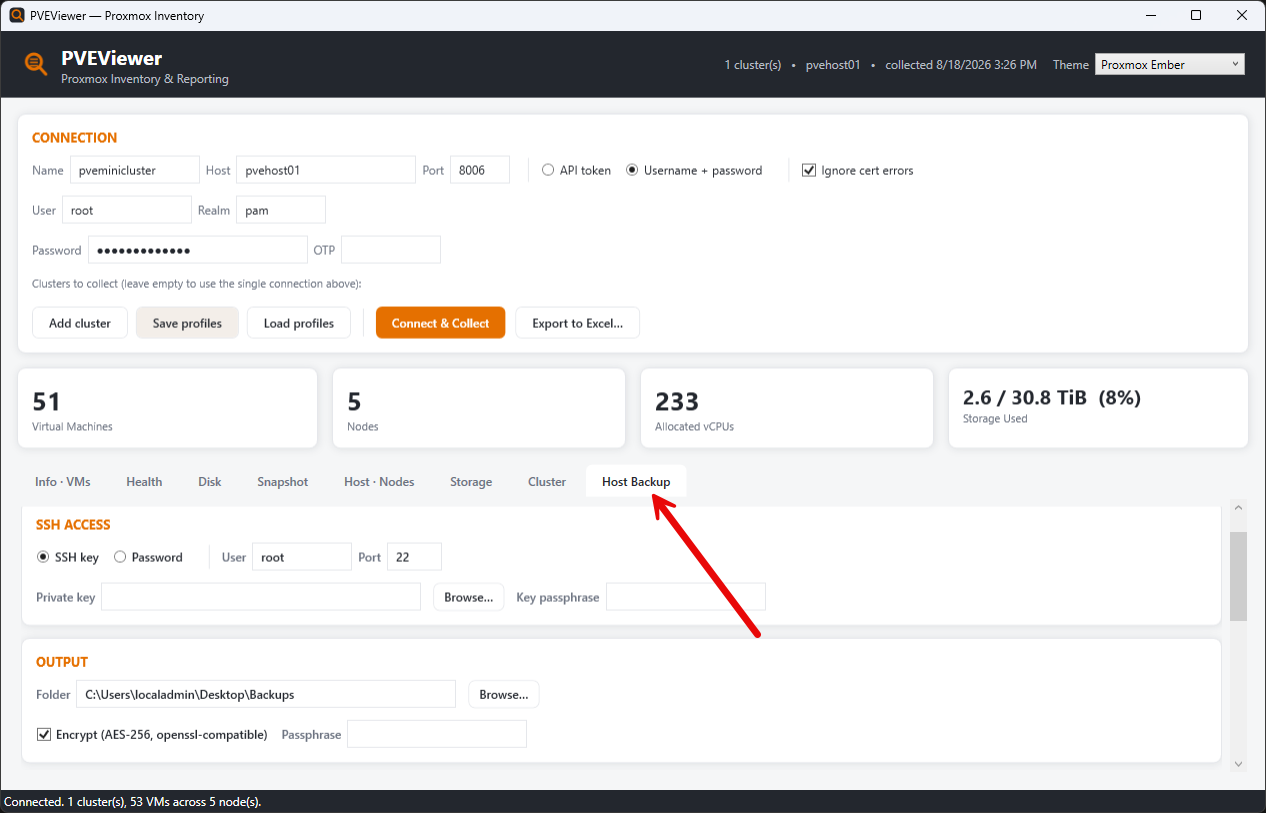Minimize the PVEViewer window
The image size is (1266, 813).
pos(1150,15)
